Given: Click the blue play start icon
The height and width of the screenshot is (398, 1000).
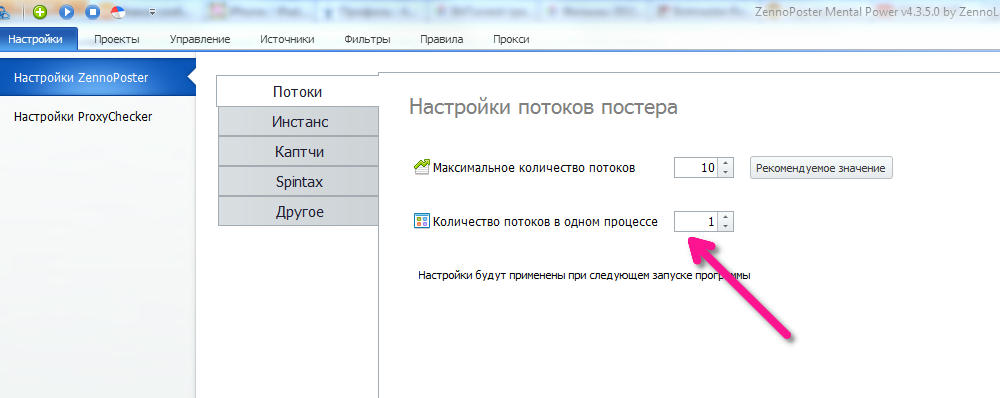Looking at the screenshot, I should coord(66,11).
